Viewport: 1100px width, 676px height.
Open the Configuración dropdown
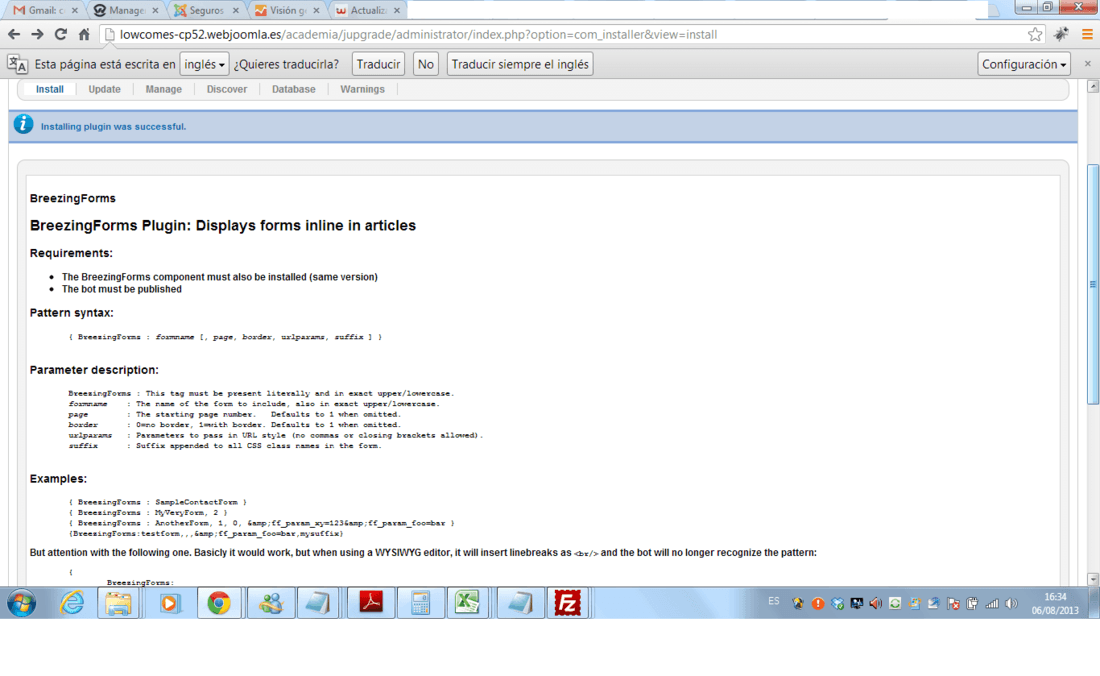pyautogui.click(x=1024, y=65)
